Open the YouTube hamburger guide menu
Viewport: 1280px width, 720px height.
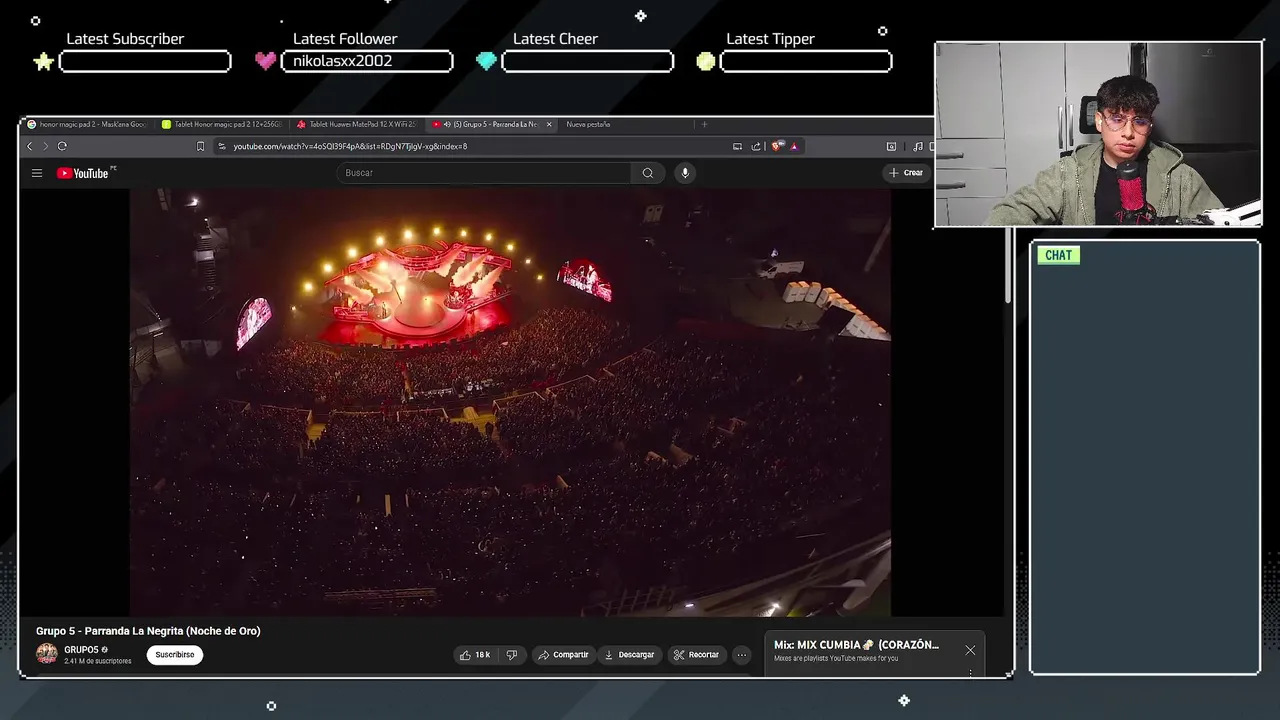(x=37, y=173)
